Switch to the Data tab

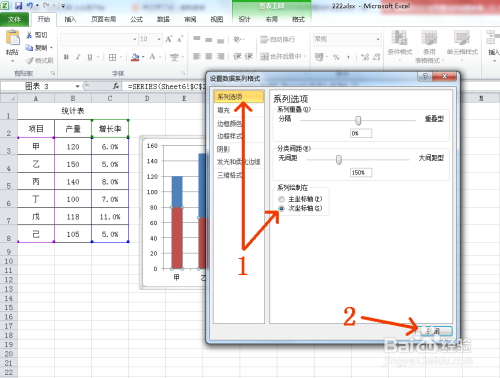coord(163,19)
